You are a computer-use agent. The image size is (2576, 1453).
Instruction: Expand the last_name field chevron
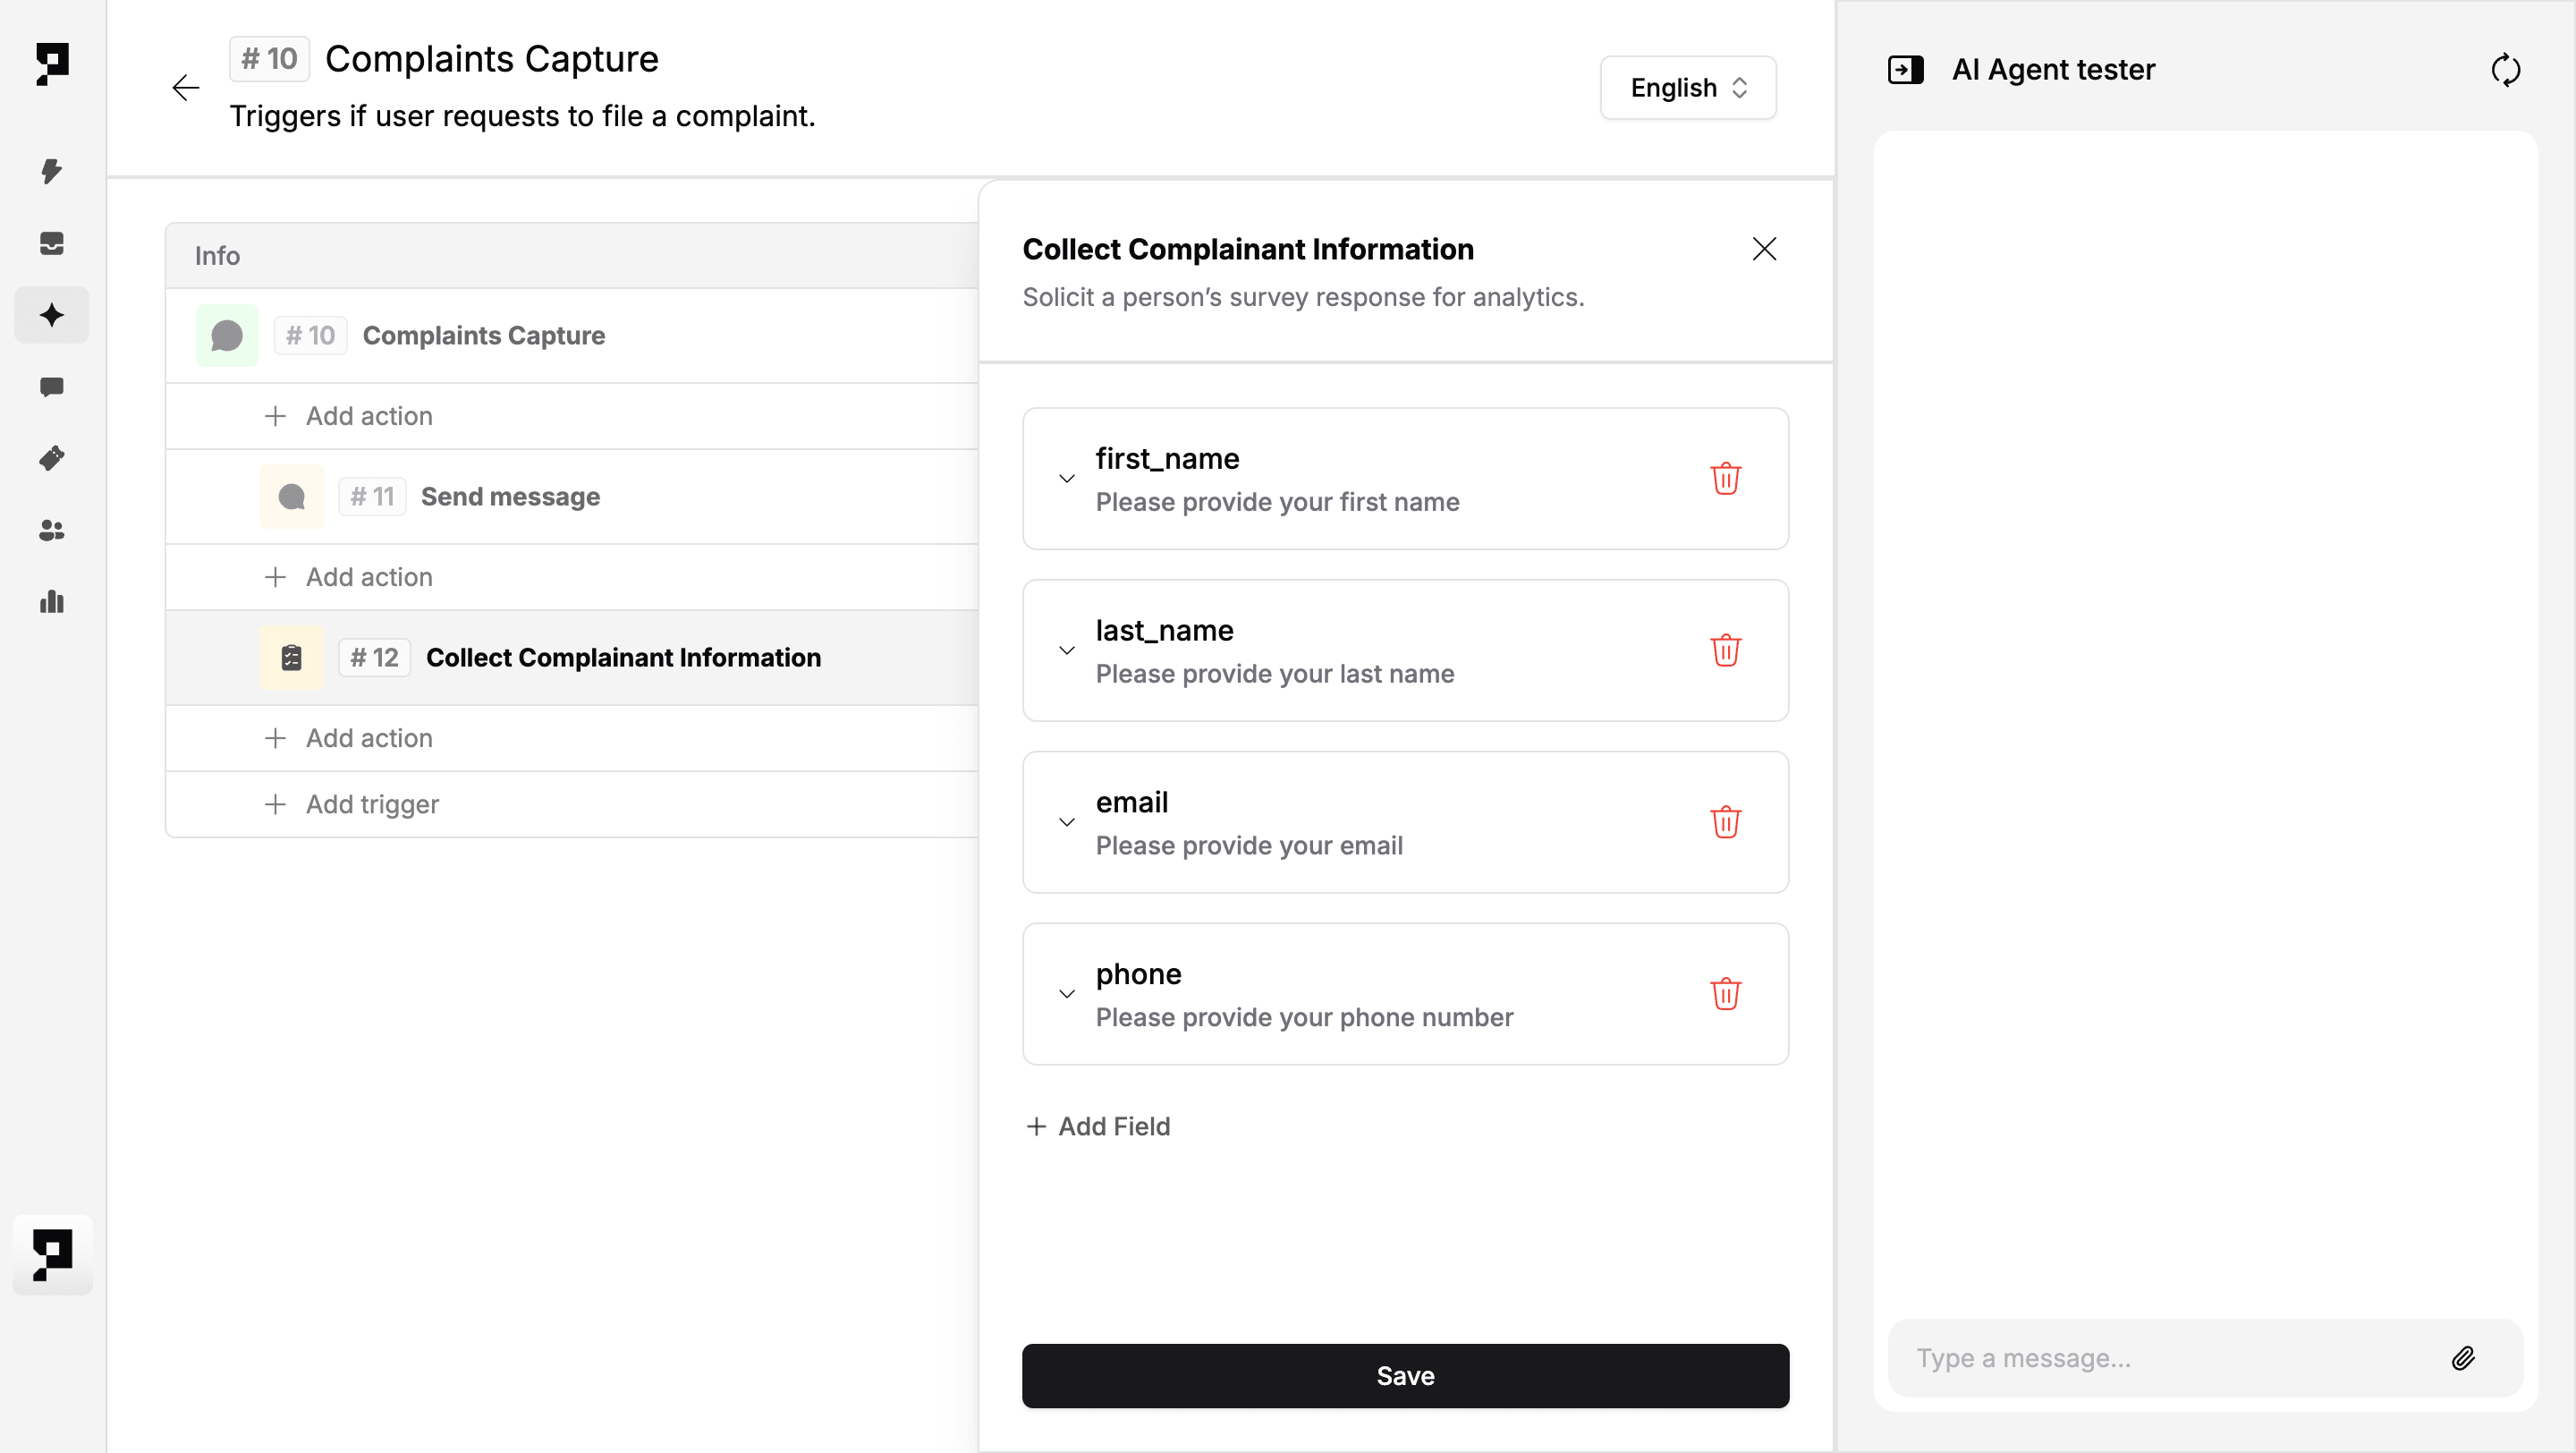pos(1067,651)
